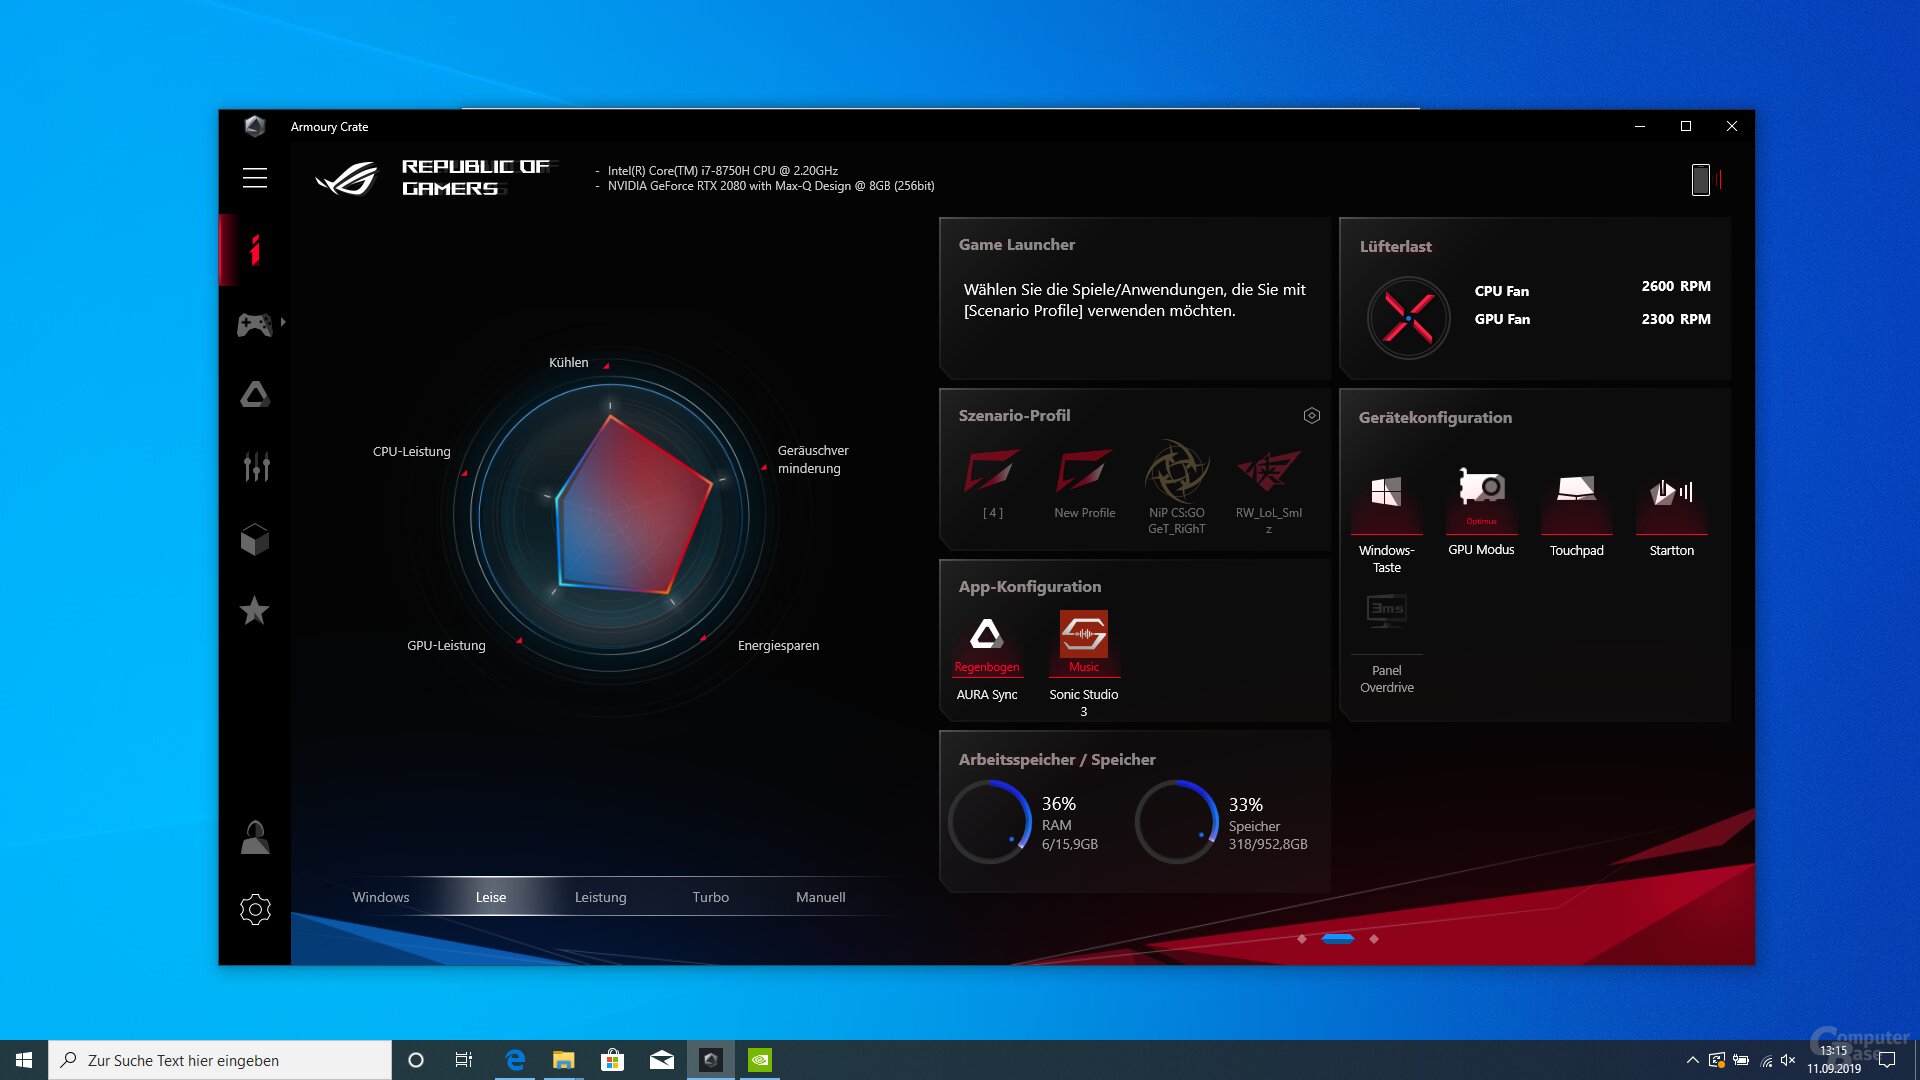Open the Settings gear in the sidebar
This screenshot has width=1920, height=1080.
tap(255, 909)
